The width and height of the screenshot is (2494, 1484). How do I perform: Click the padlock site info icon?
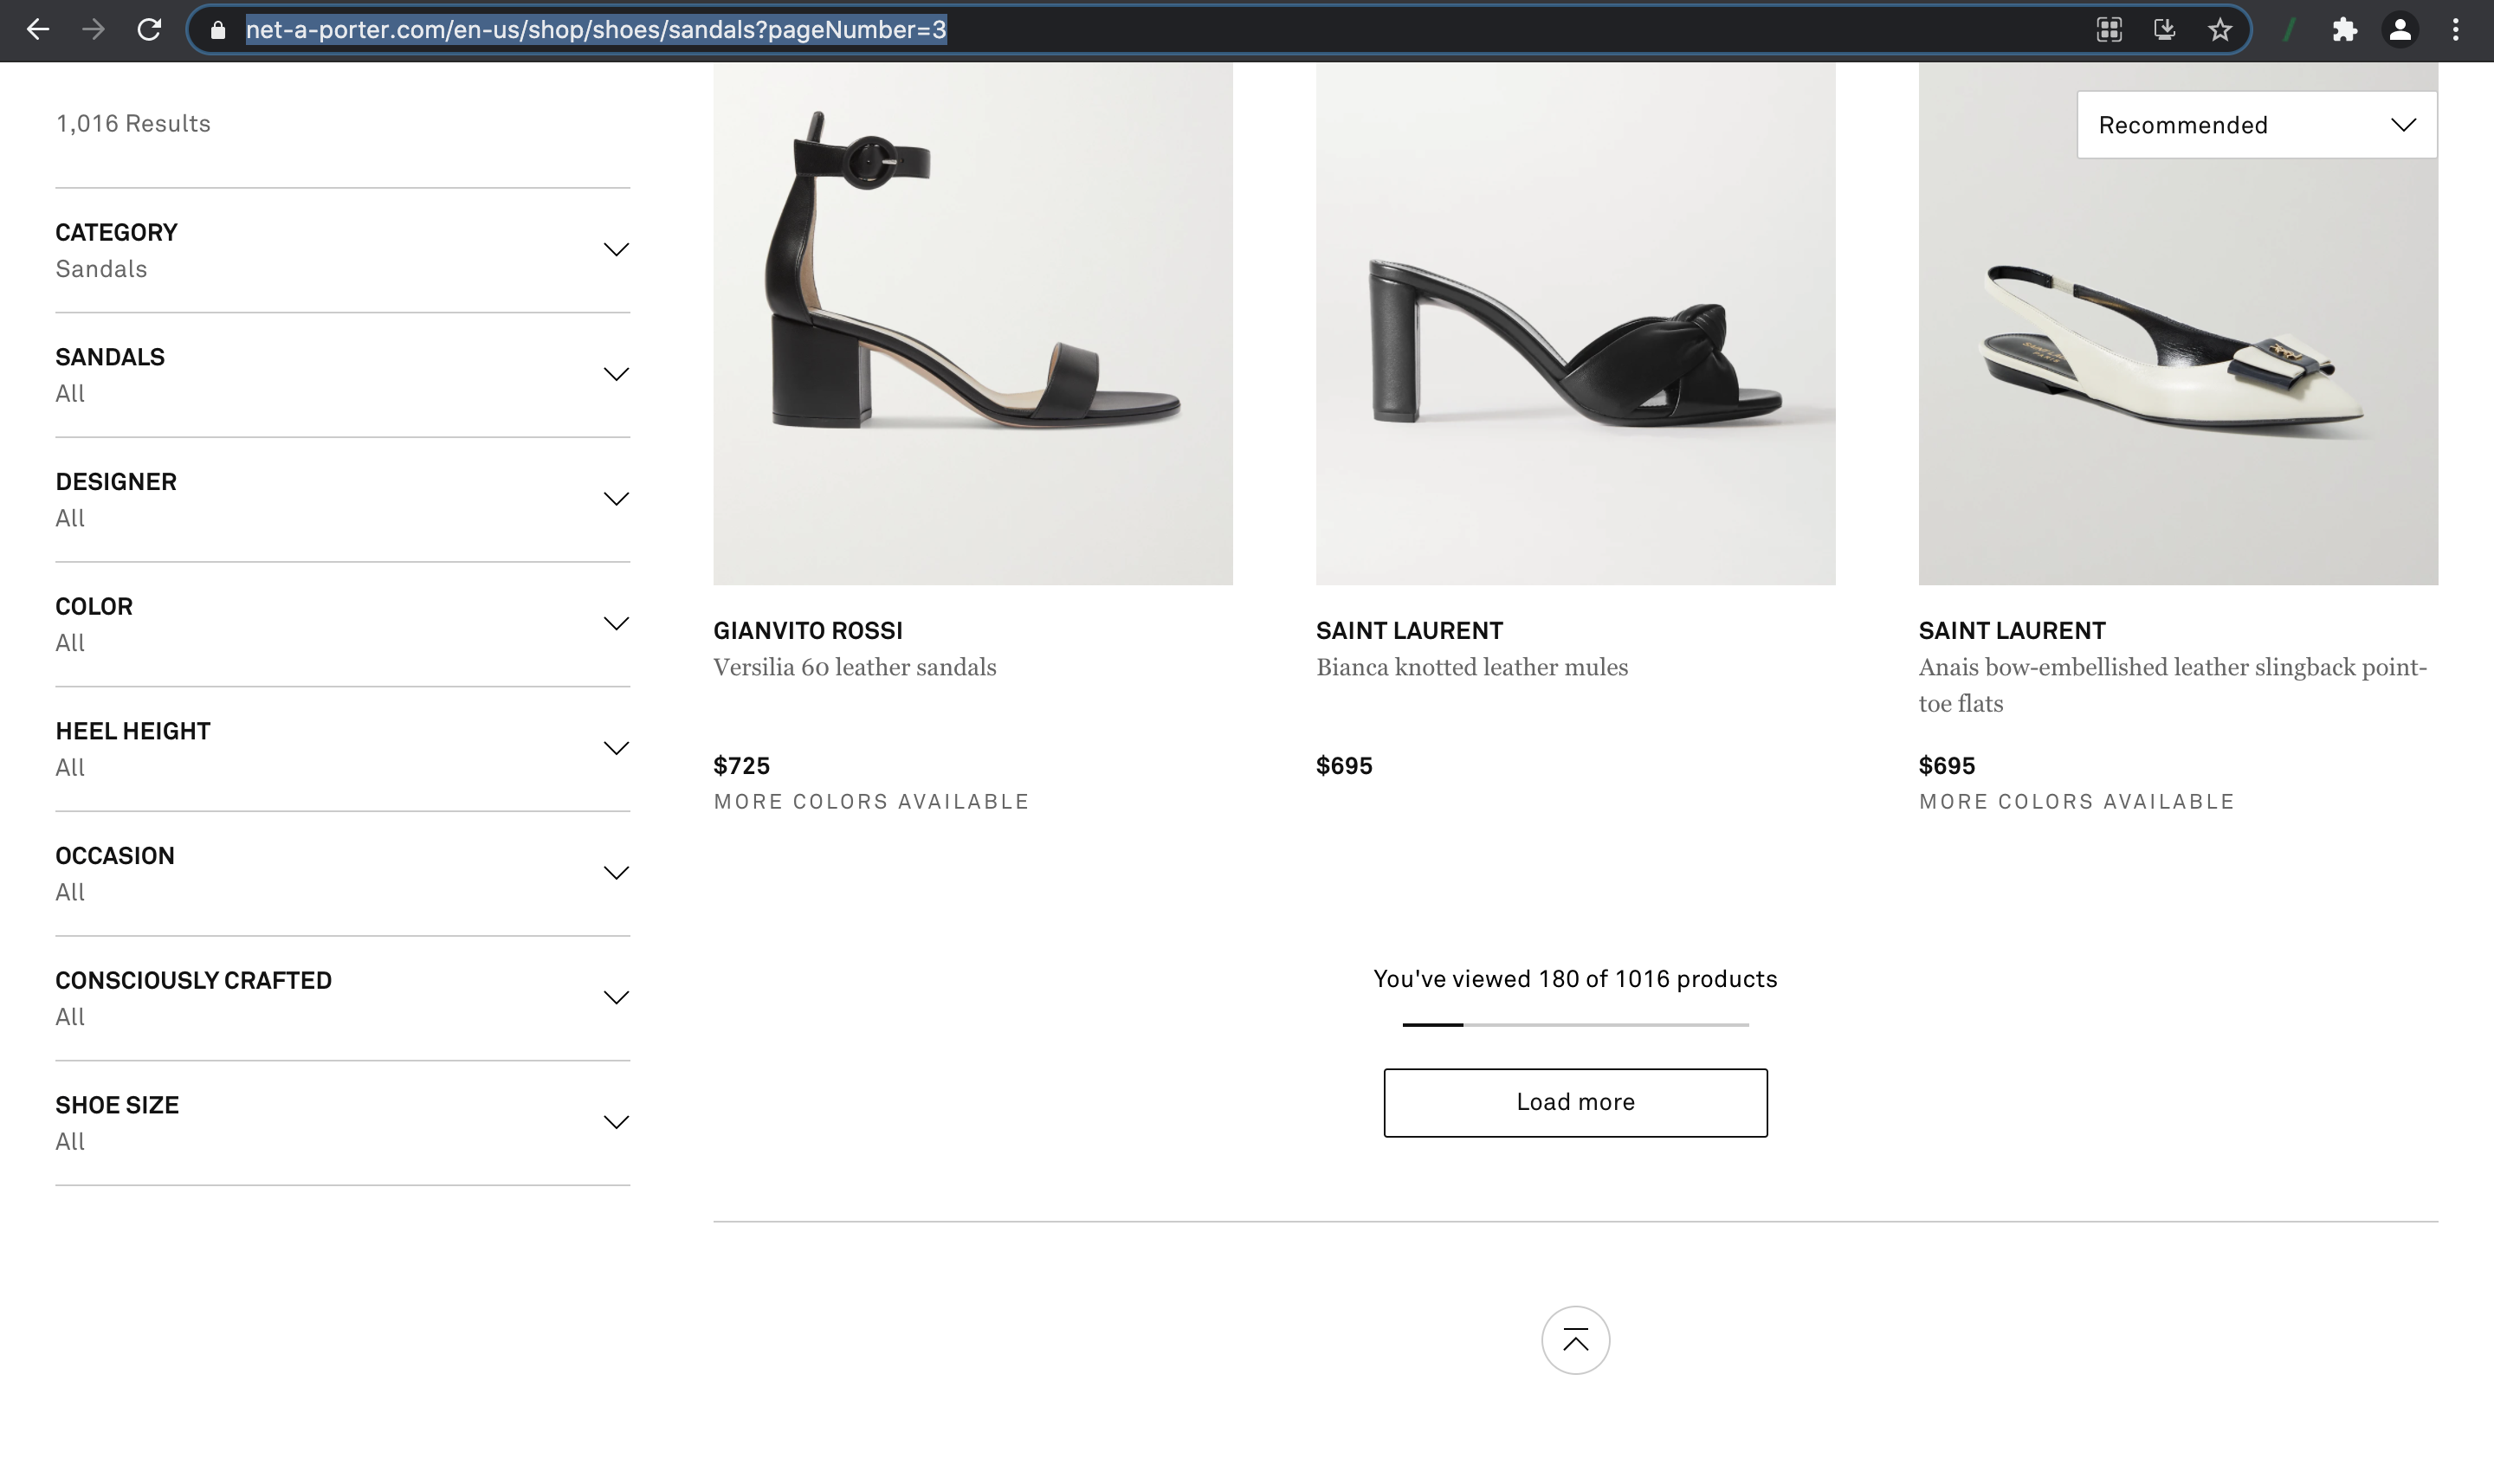tap(218, 30)
